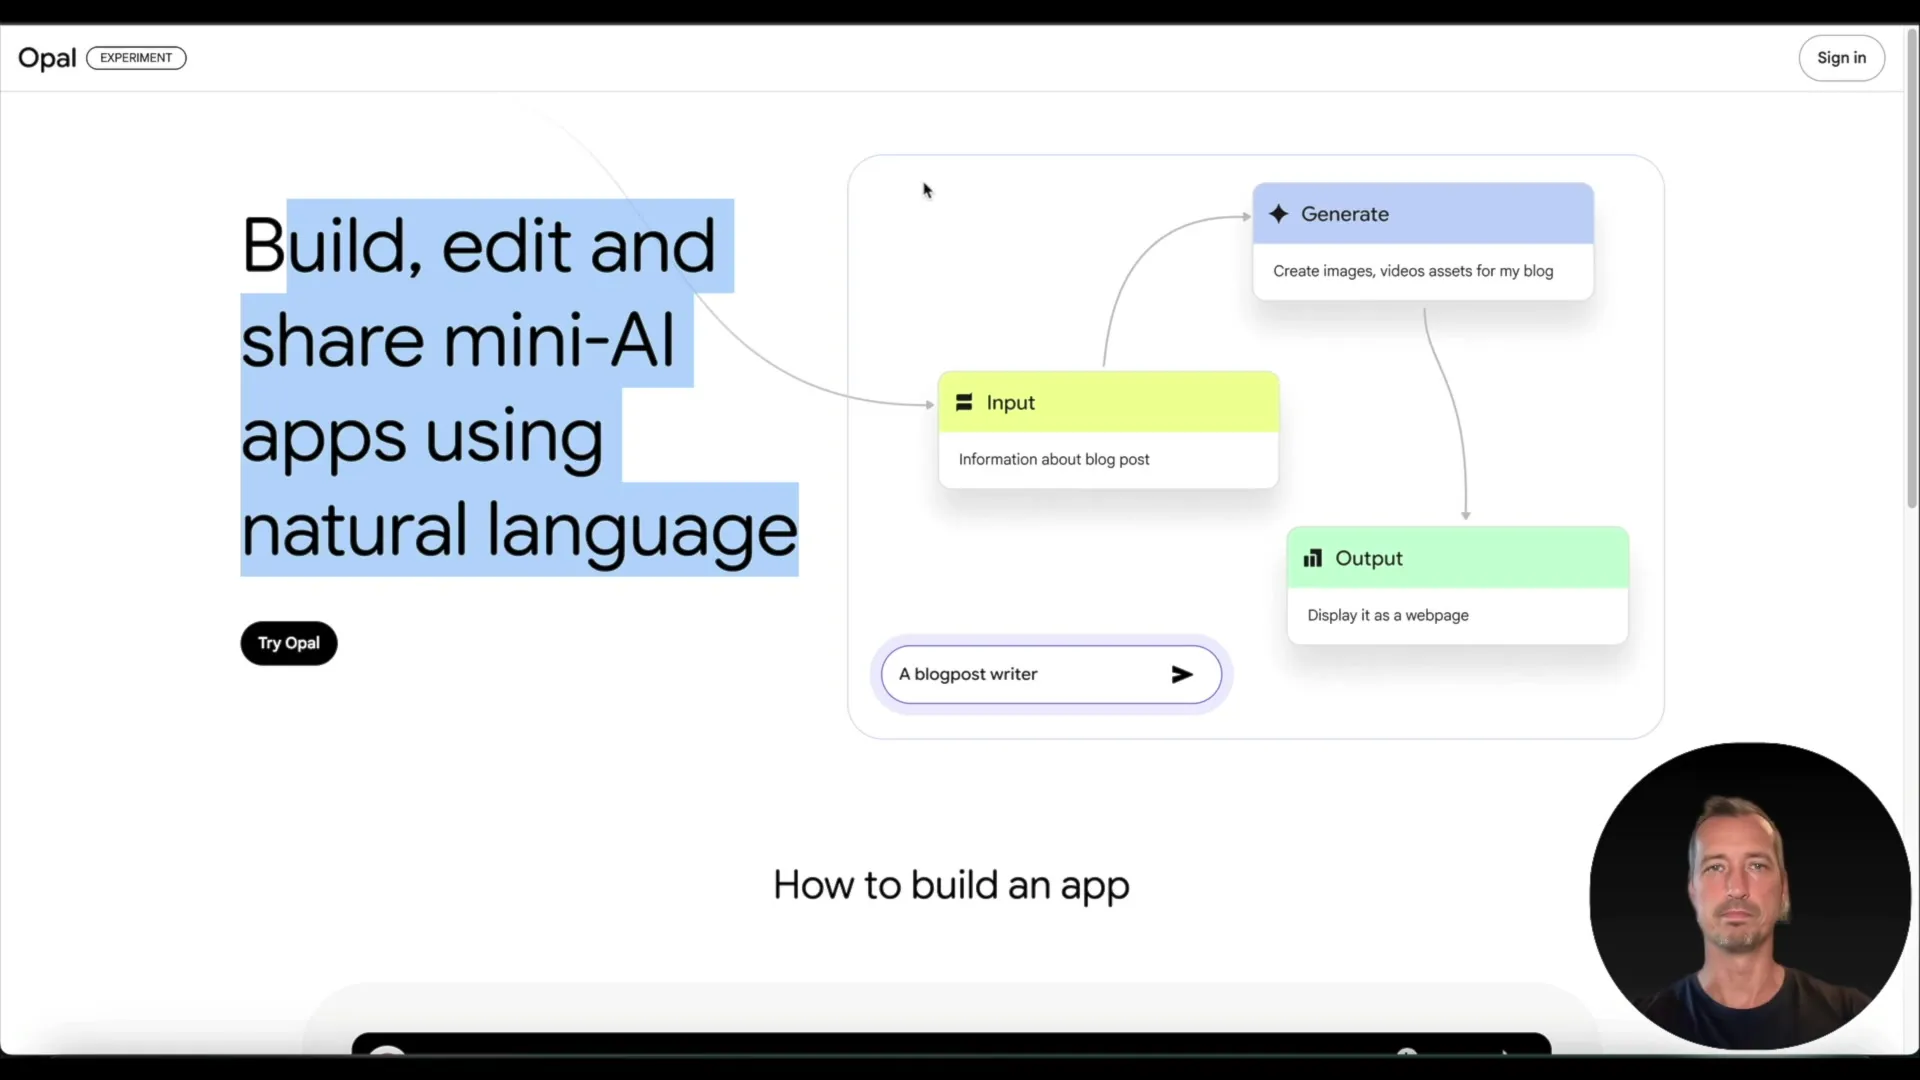Screen dimensions: 1920x1080
Task: Click the sparkle icon on the Generate node
Action: pyautogui.click(x=1280, y=214)
